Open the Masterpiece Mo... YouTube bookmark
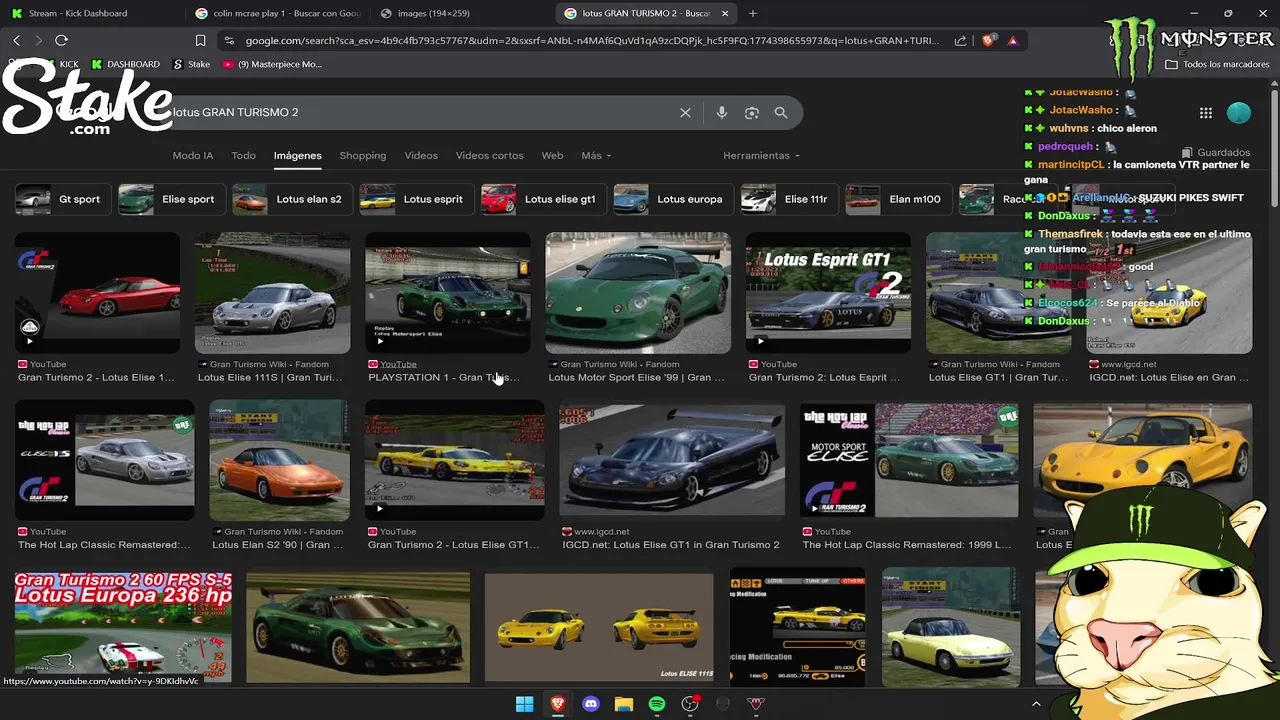 pyautogui.click(x=272, y=64)
